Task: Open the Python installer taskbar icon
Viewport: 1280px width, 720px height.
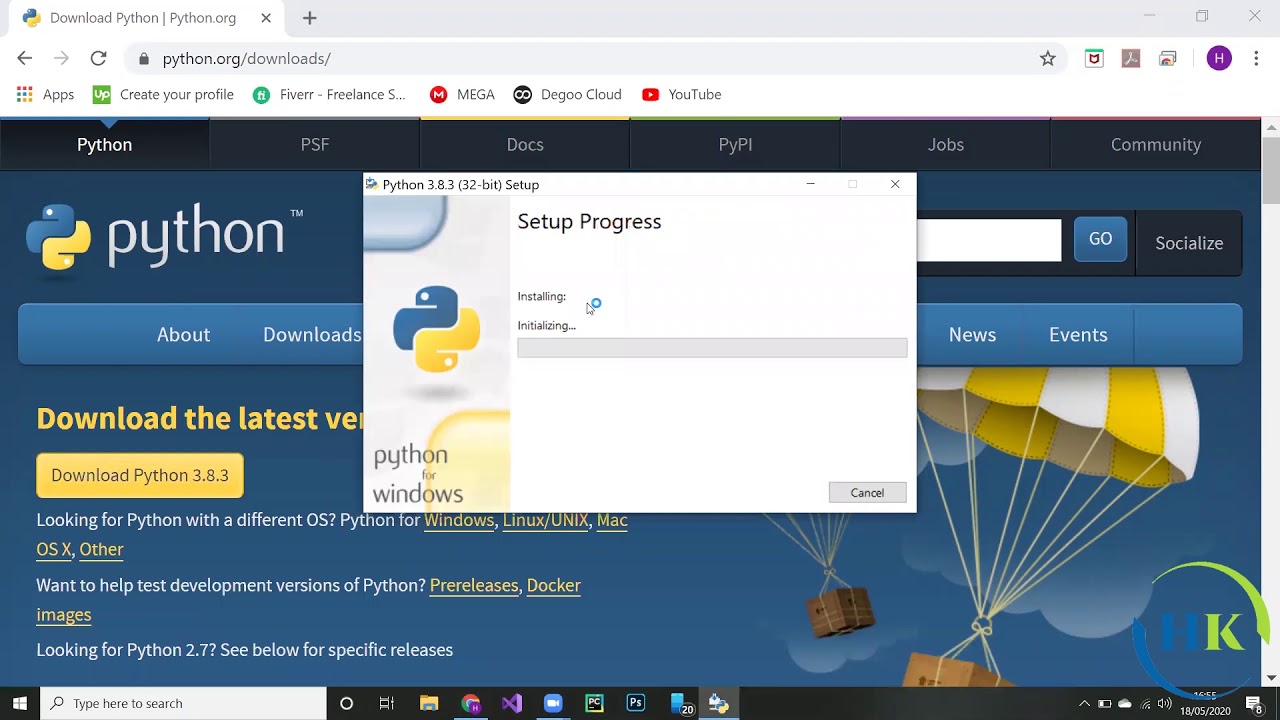Action: click(x=718, y=703)
